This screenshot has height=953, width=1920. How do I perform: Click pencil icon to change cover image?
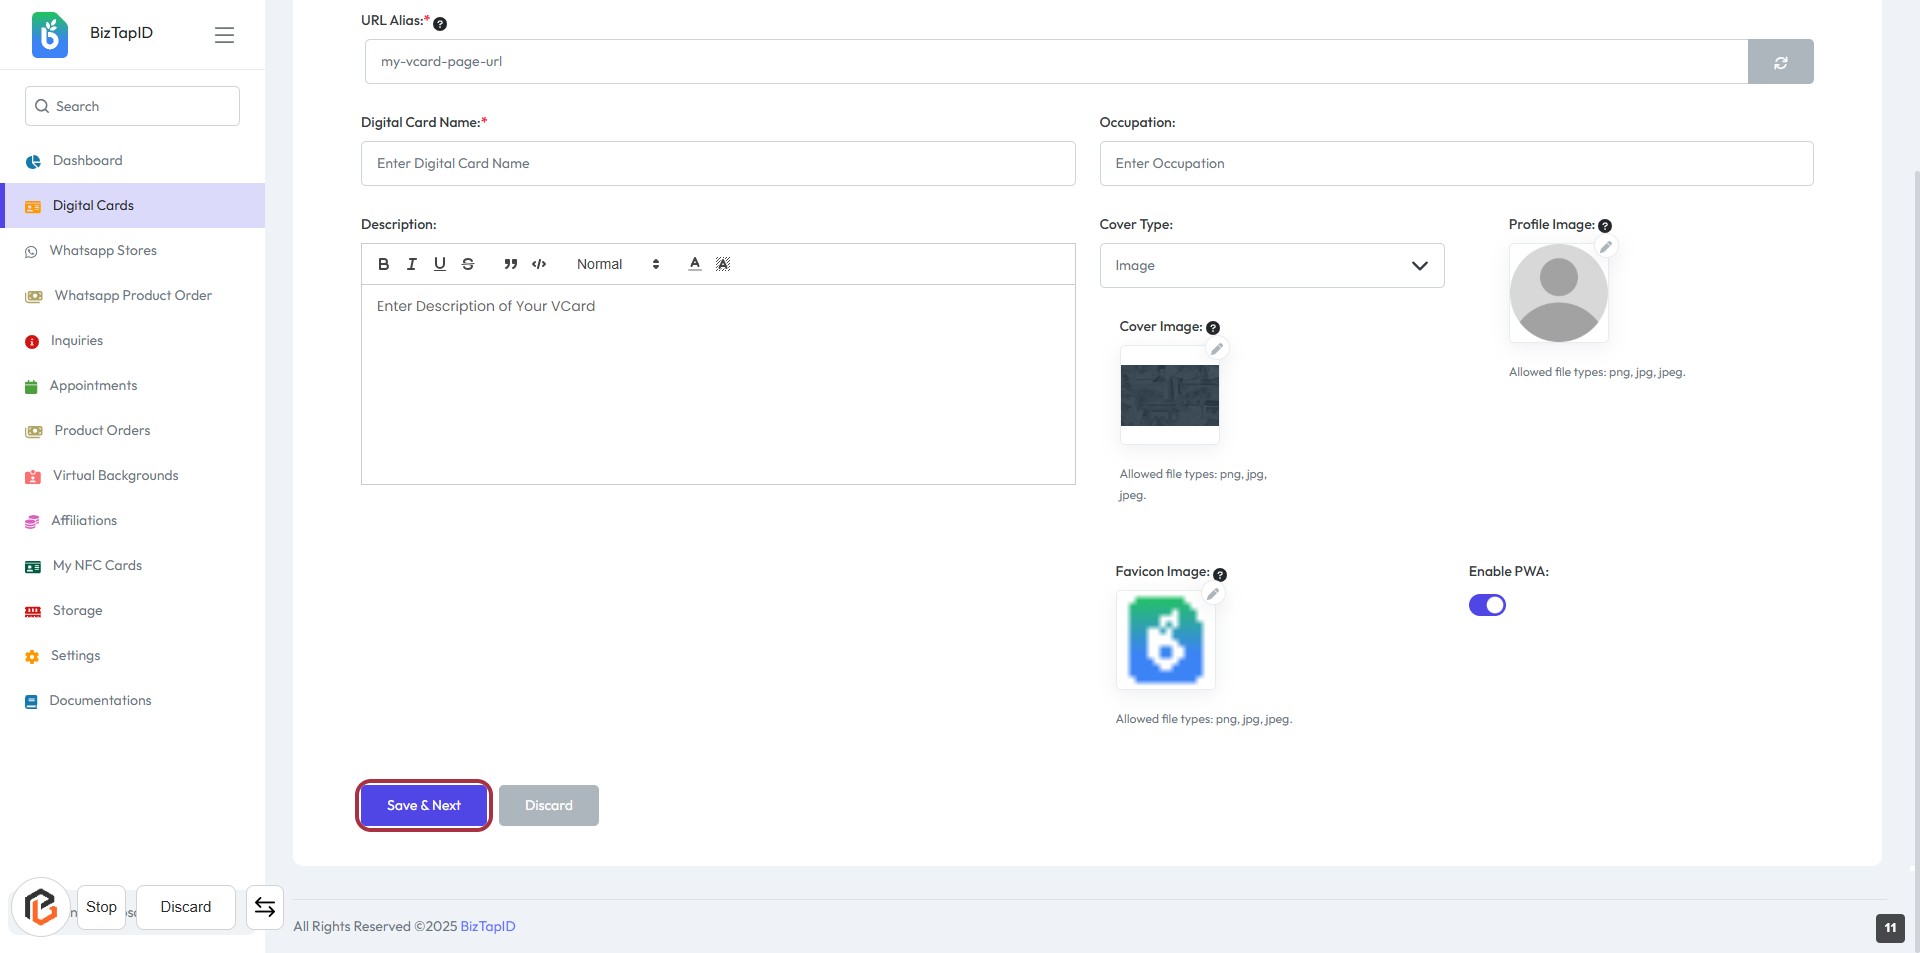point(1216,349)
